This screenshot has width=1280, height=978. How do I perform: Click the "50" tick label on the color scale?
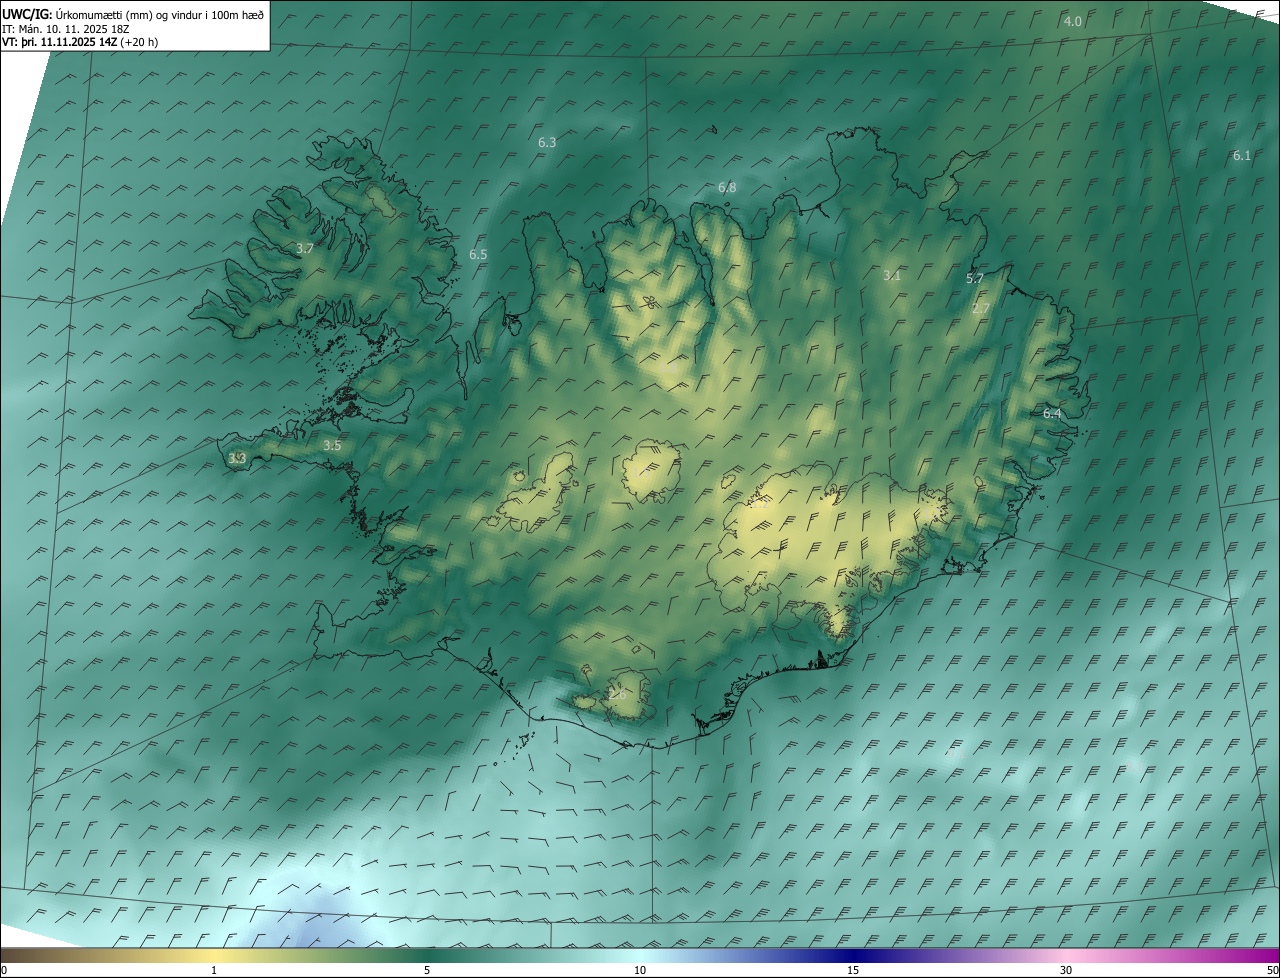pyautogui.click(x=1272, y=970)
